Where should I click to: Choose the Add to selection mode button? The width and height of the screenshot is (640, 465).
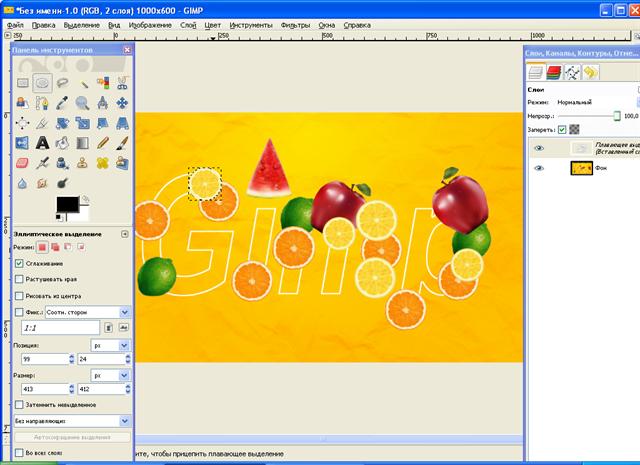[55, 247]
